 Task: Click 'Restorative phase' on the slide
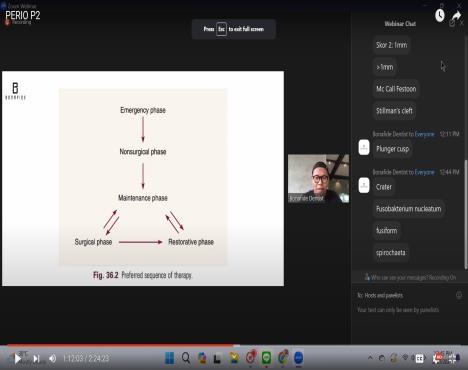pos(191,242)
